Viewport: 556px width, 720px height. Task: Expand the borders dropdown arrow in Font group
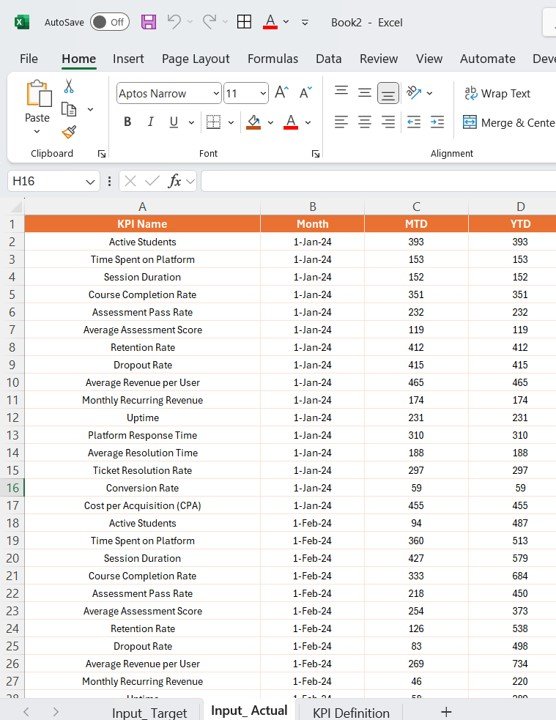[231, 122]
